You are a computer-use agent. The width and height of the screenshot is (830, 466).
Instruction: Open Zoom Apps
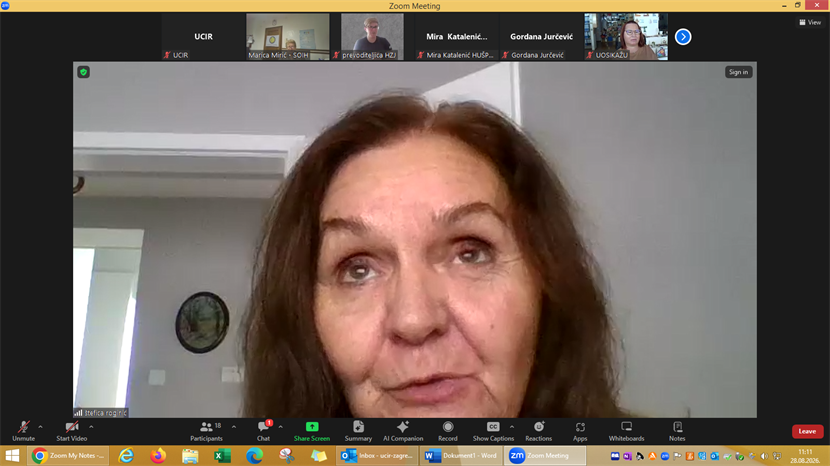click(580, 431)
